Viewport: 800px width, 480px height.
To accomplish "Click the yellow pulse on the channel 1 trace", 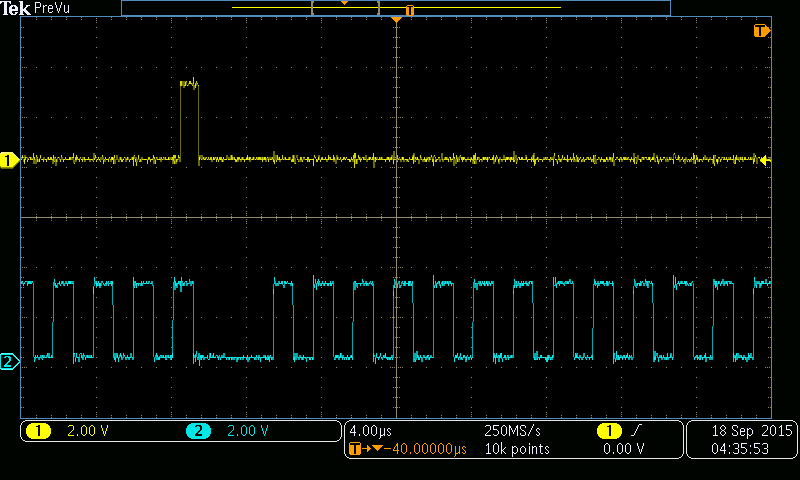I will (189, 120).
